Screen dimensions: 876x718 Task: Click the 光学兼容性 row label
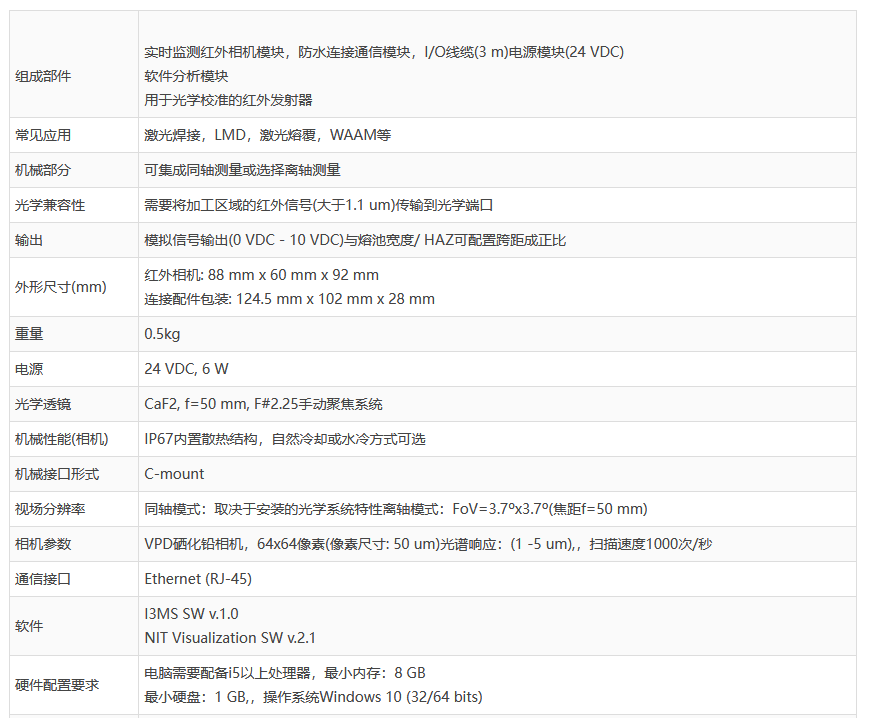pos(50,205)
